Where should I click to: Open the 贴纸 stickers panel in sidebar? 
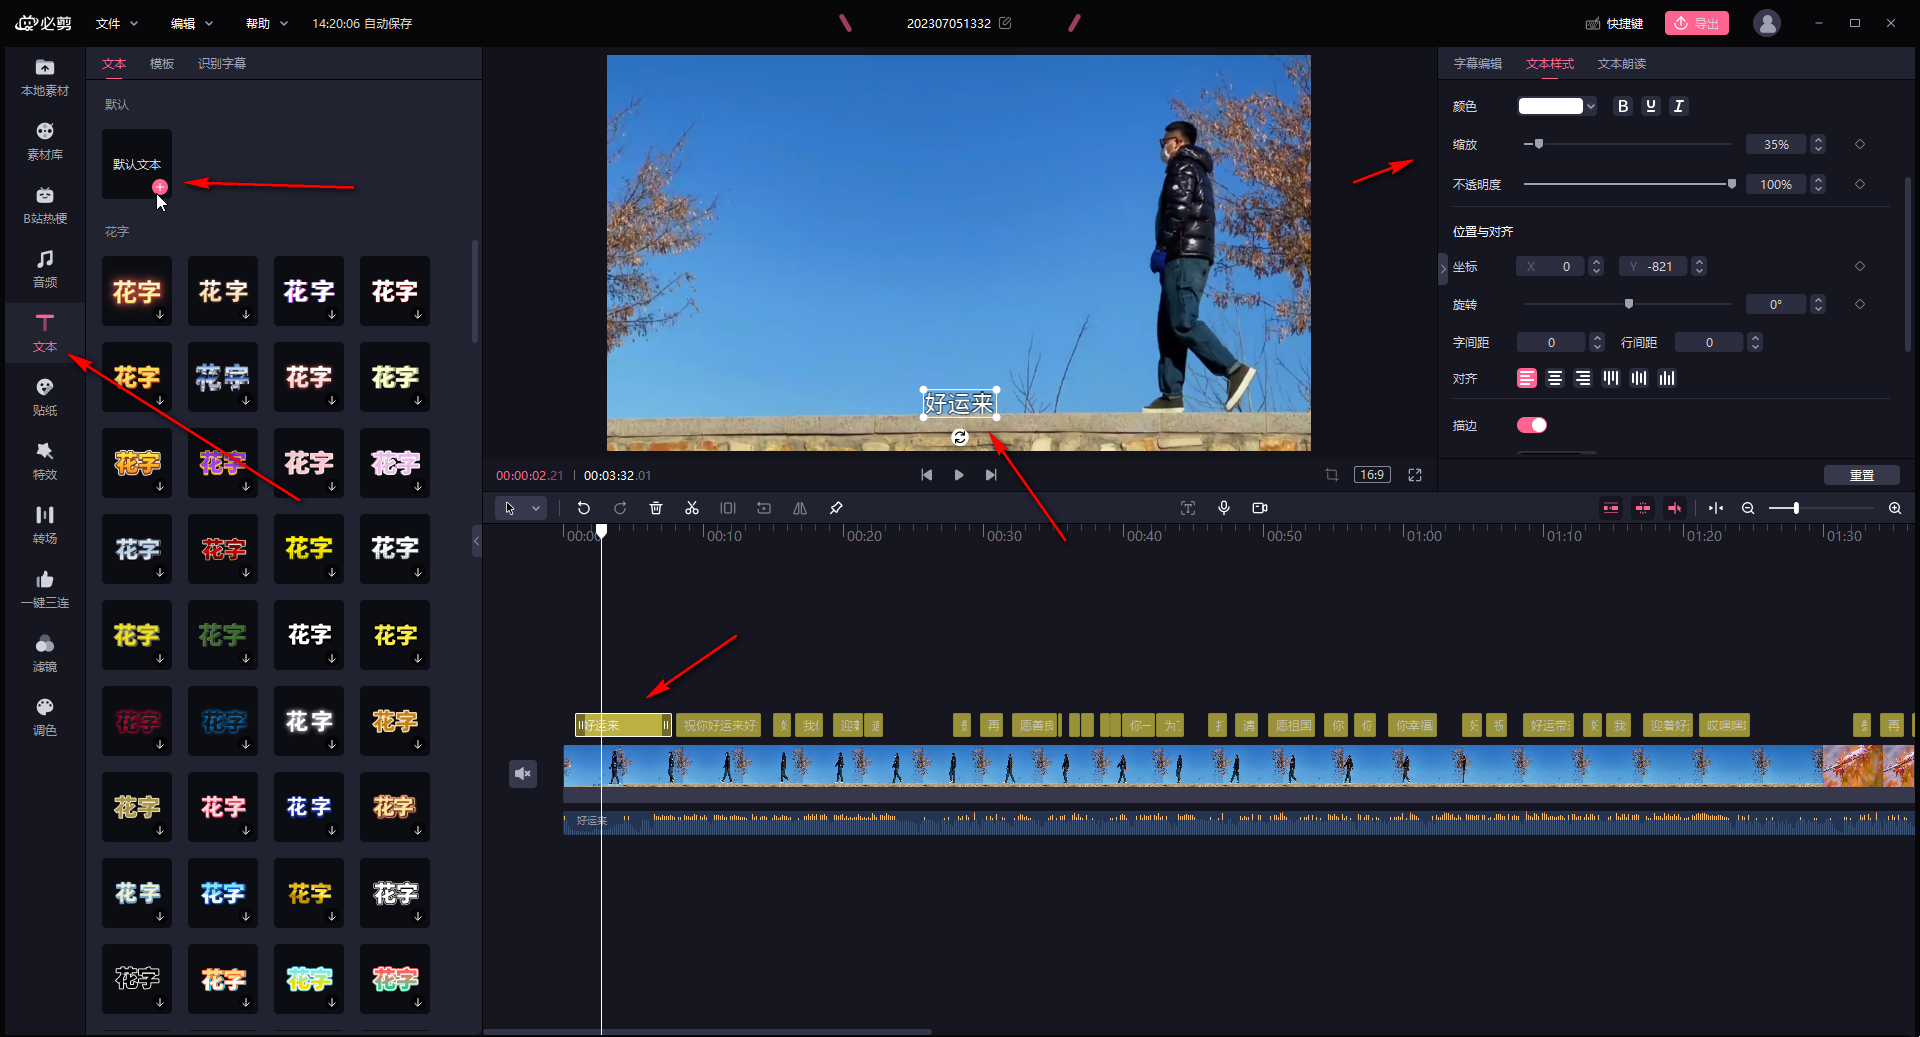coord(45,396)
